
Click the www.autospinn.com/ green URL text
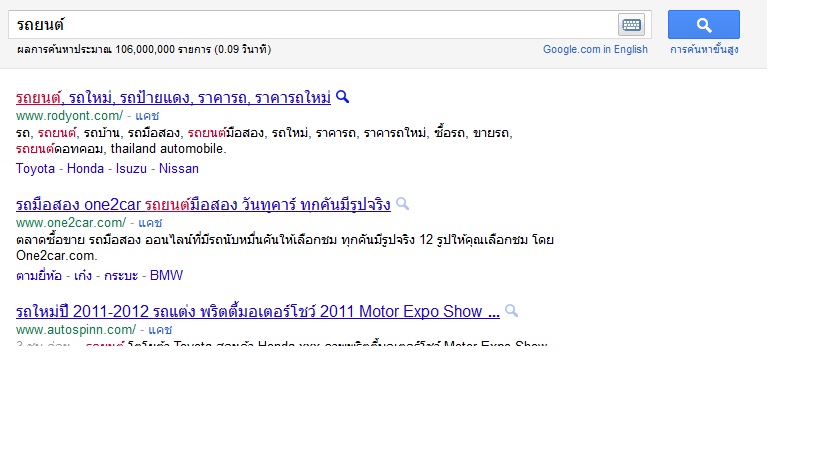tap(76, 330)
